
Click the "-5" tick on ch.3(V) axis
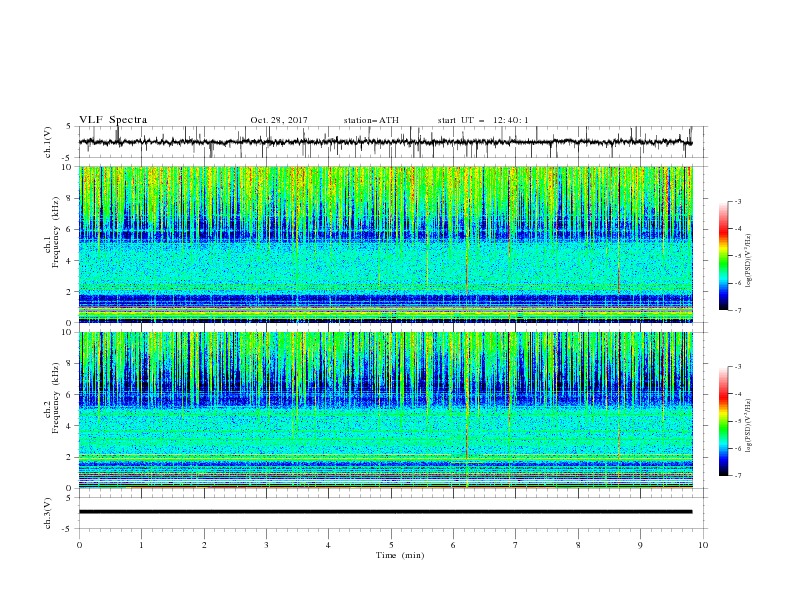(68, 529)
